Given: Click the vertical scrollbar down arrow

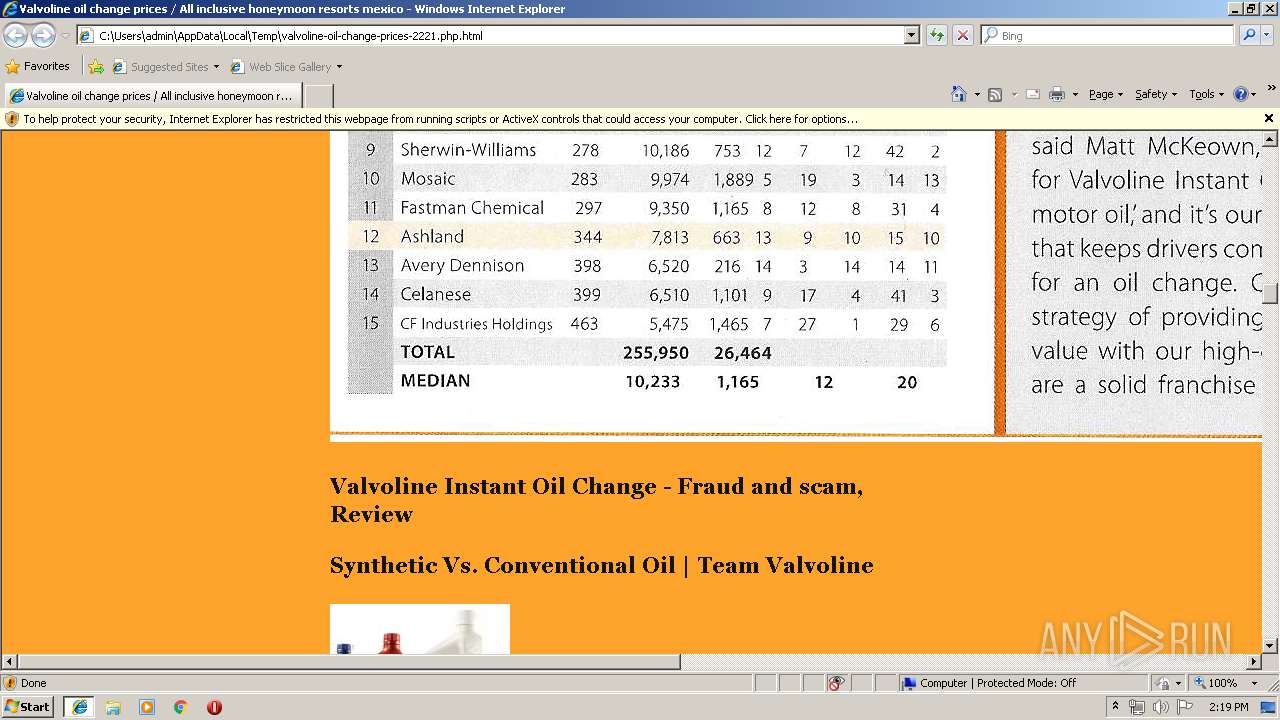Looking at the screenshot, I should click(x=1270, y=646).
